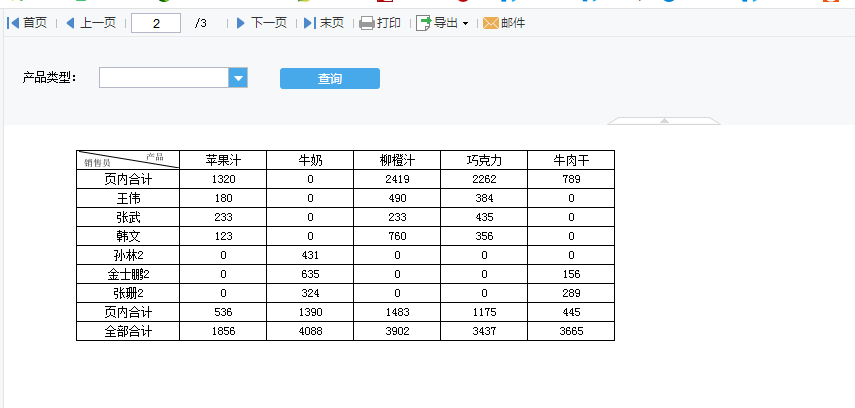This screenshot has width=855, height=408.
Task: Collapse the parameter panel with triangle handle
Action: (664, 121)
